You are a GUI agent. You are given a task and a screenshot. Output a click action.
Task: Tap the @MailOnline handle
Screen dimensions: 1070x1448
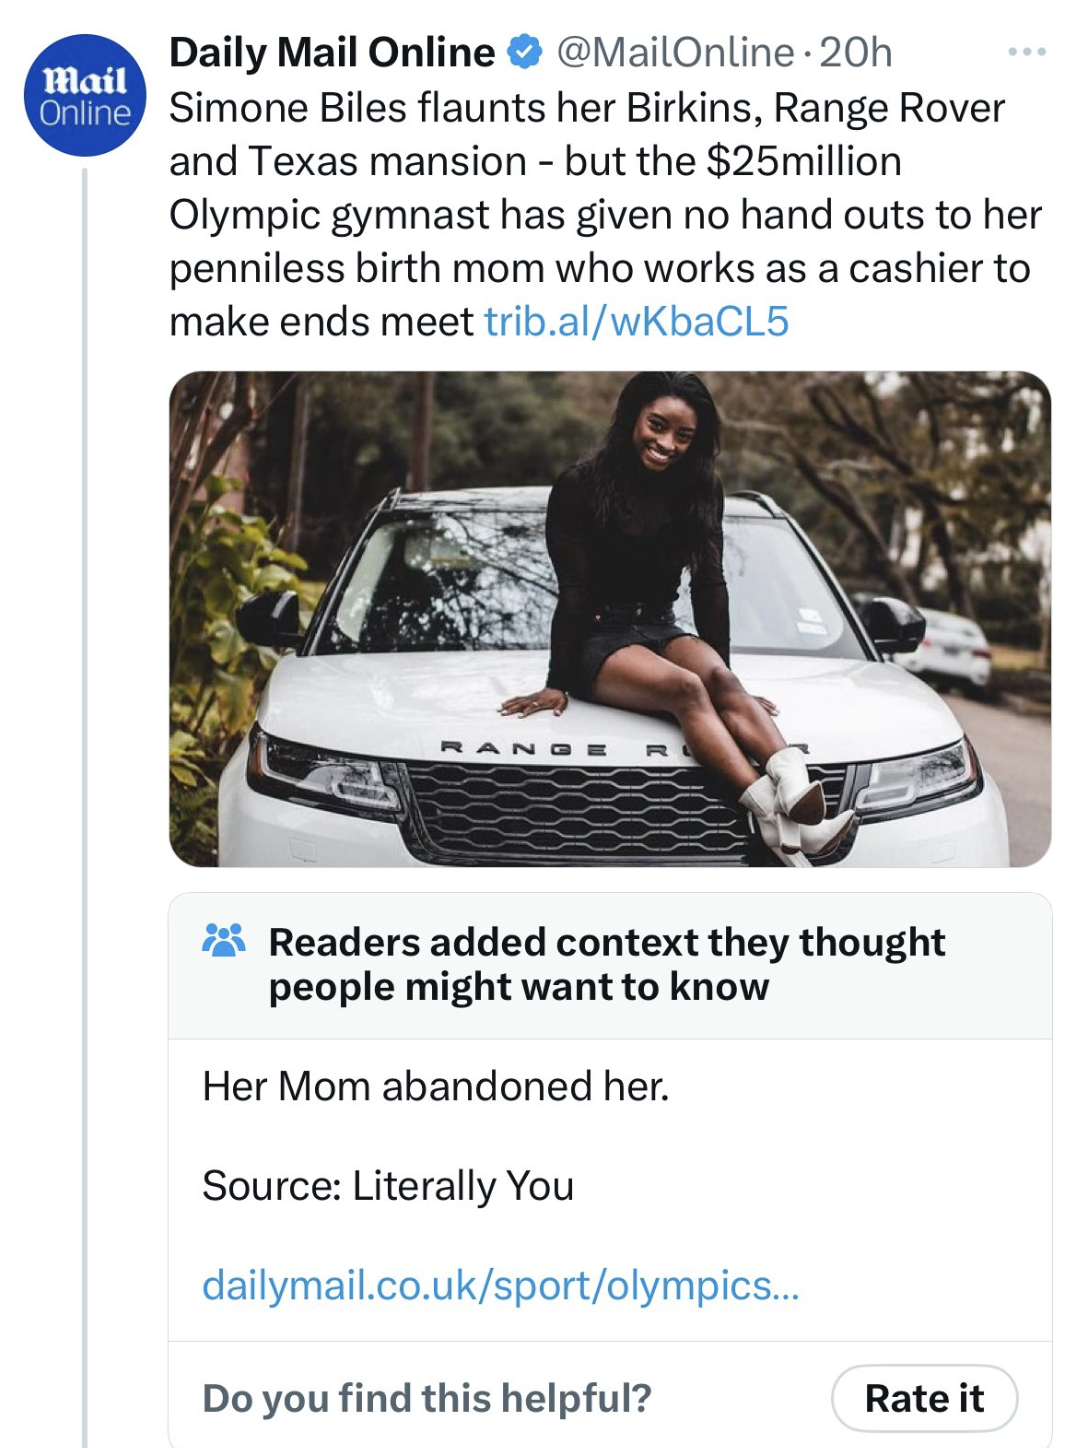point(674,52)
